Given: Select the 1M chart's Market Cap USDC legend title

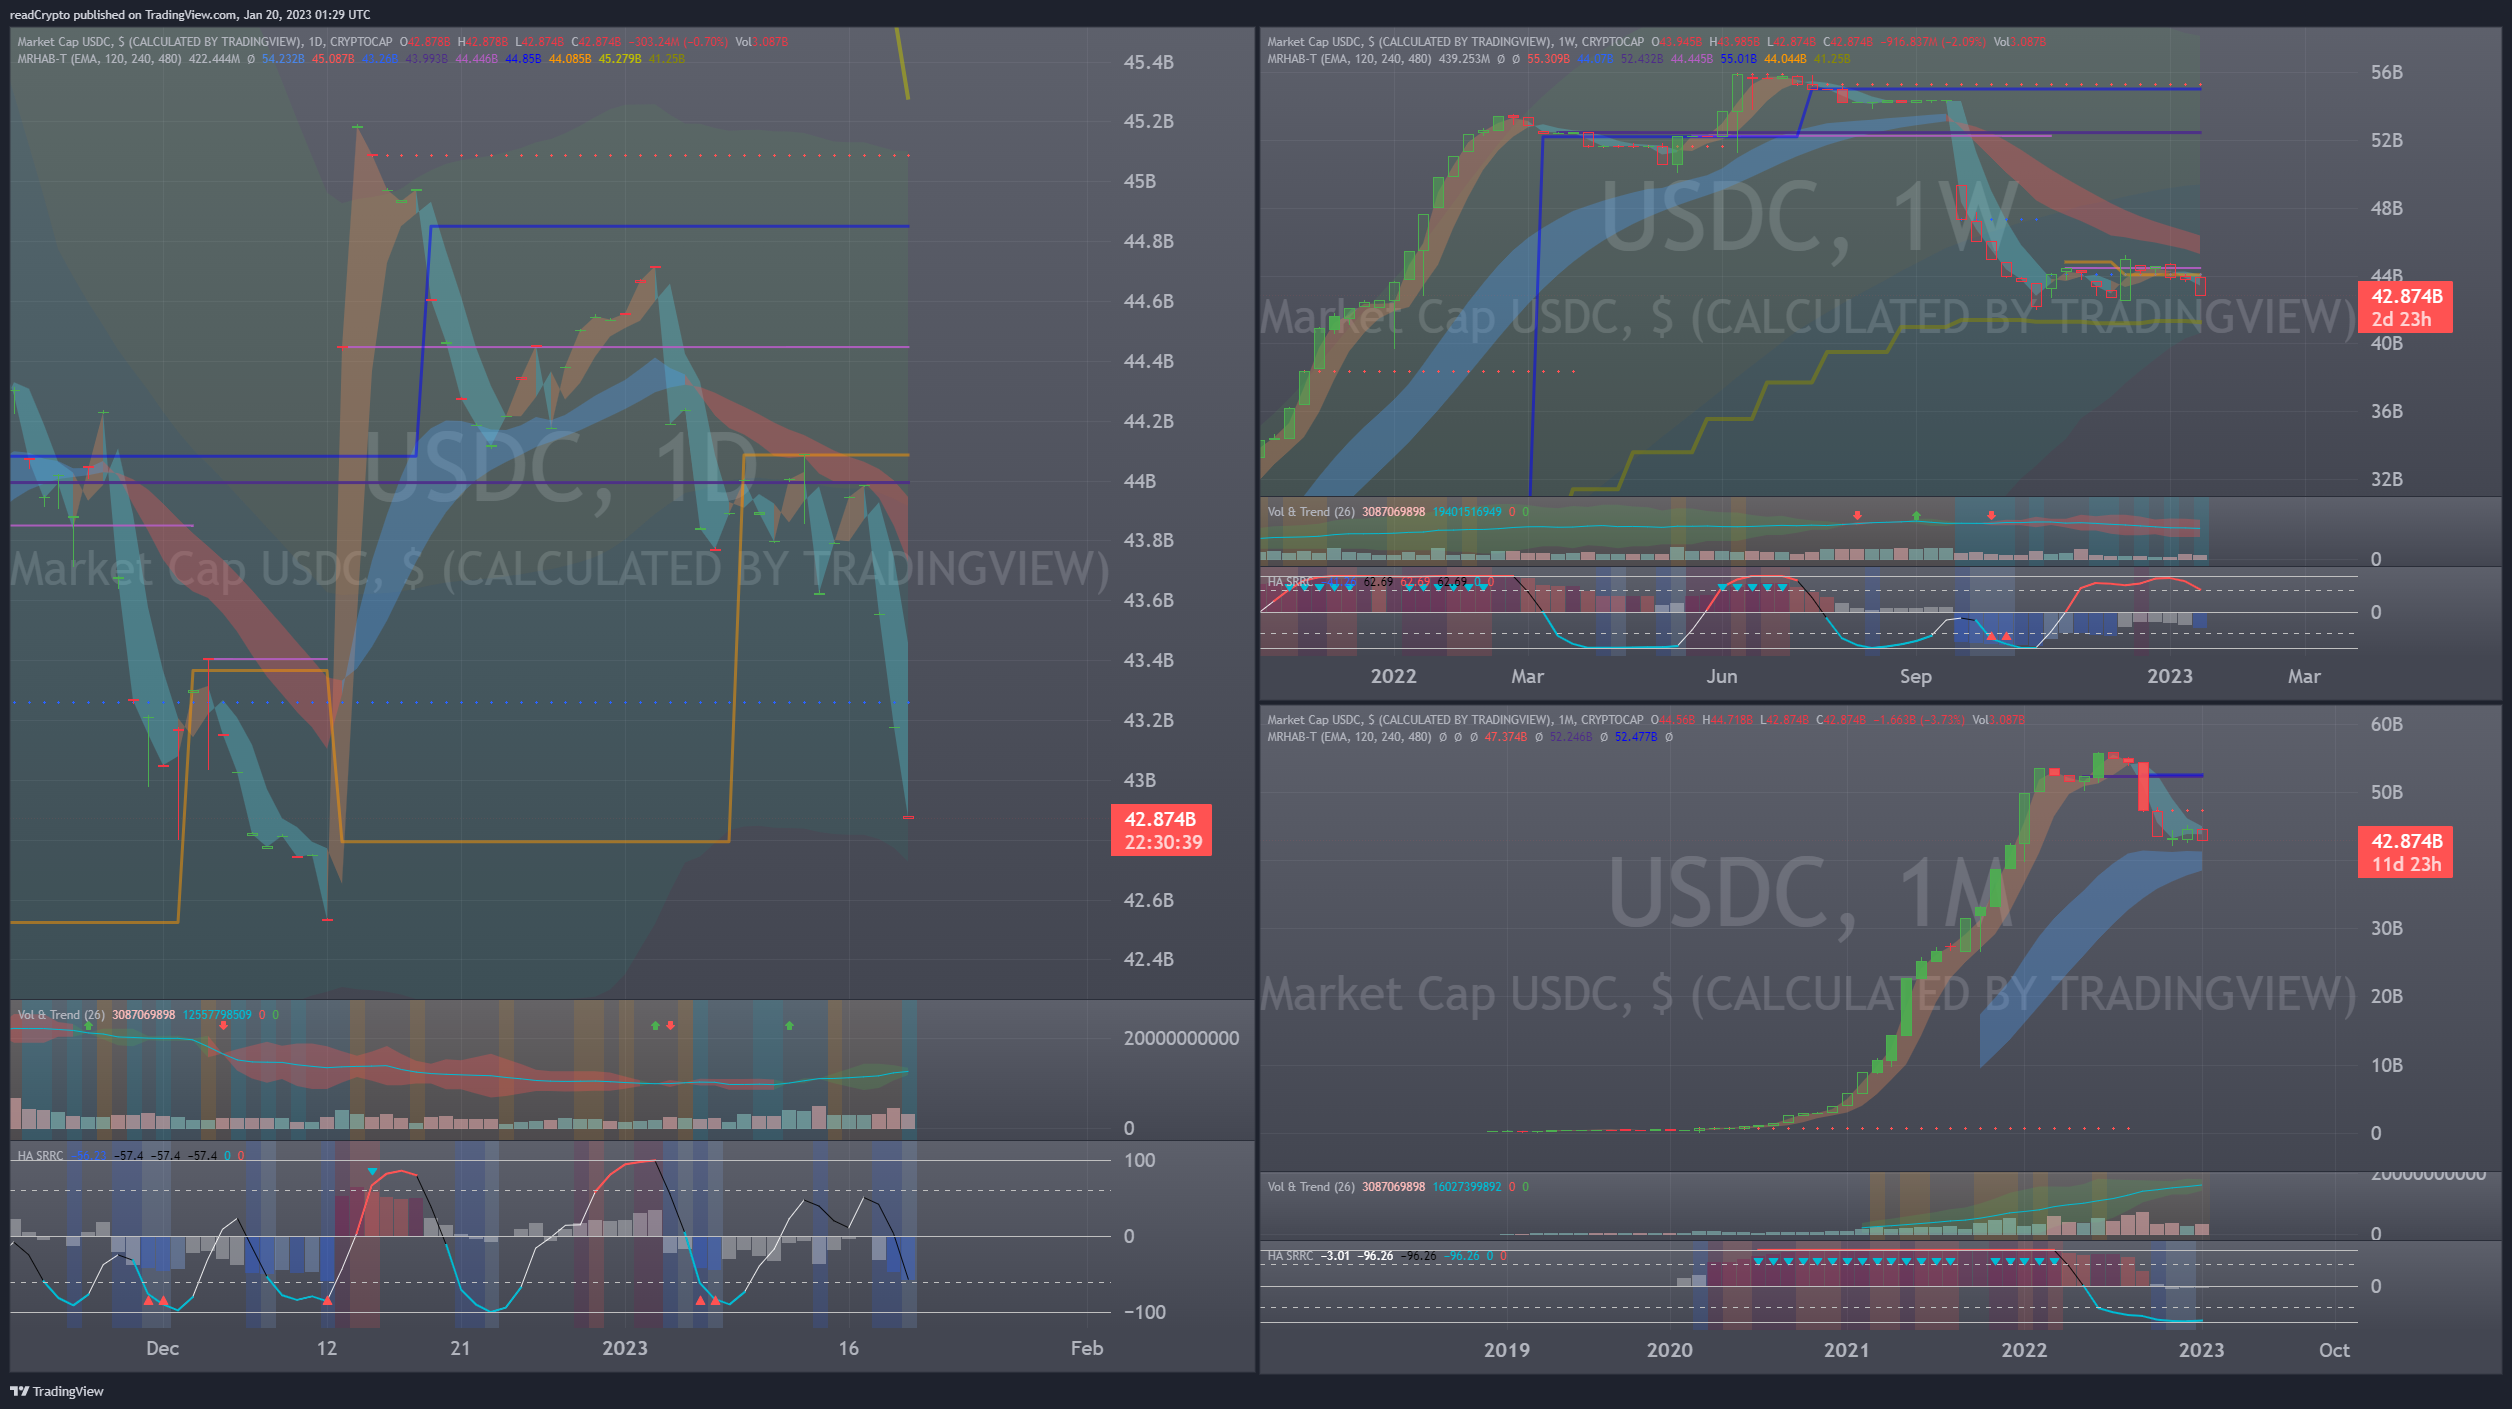Looking at the screenshot, I should click(x=1455, y=720).
